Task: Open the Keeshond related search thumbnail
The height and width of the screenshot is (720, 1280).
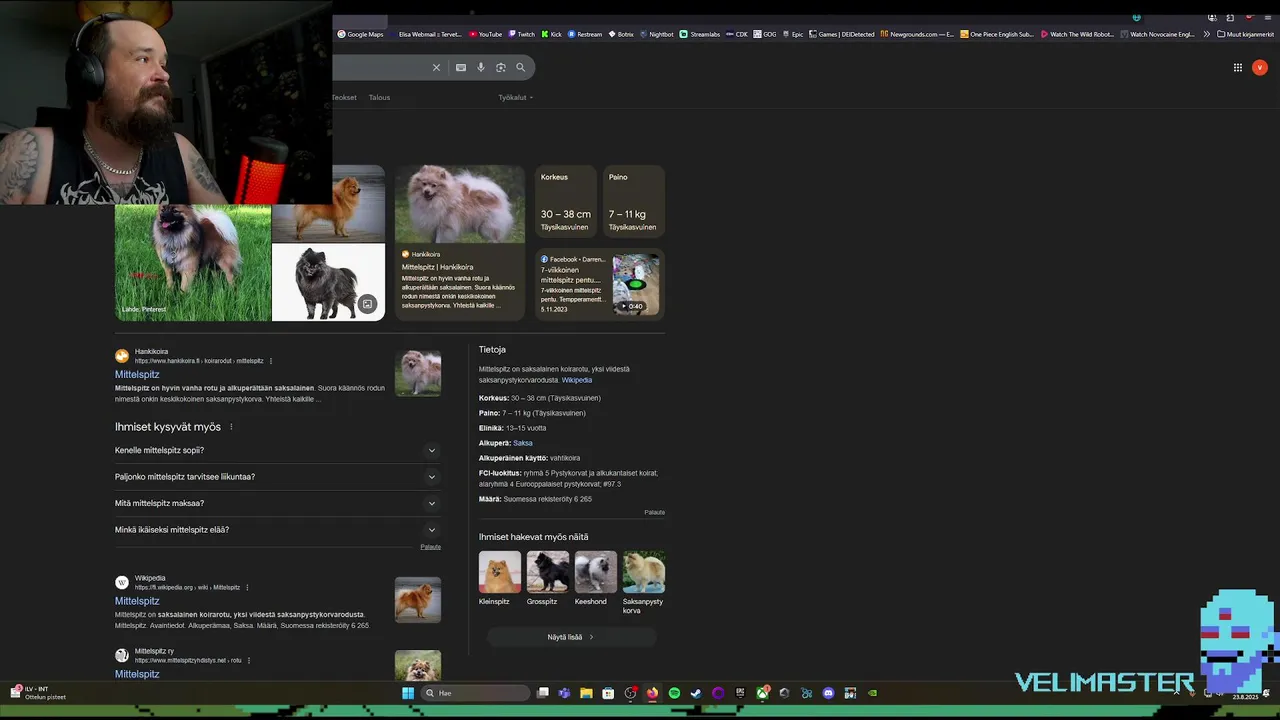Action: click(596, 572)
